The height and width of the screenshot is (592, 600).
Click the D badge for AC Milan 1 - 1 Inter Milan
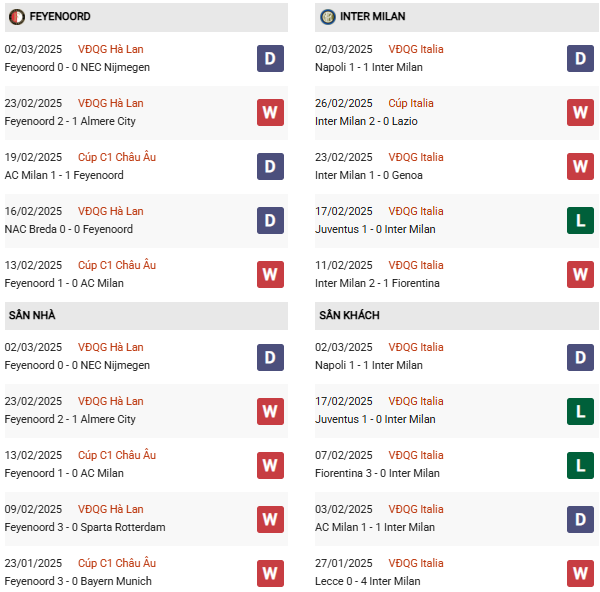580,519
